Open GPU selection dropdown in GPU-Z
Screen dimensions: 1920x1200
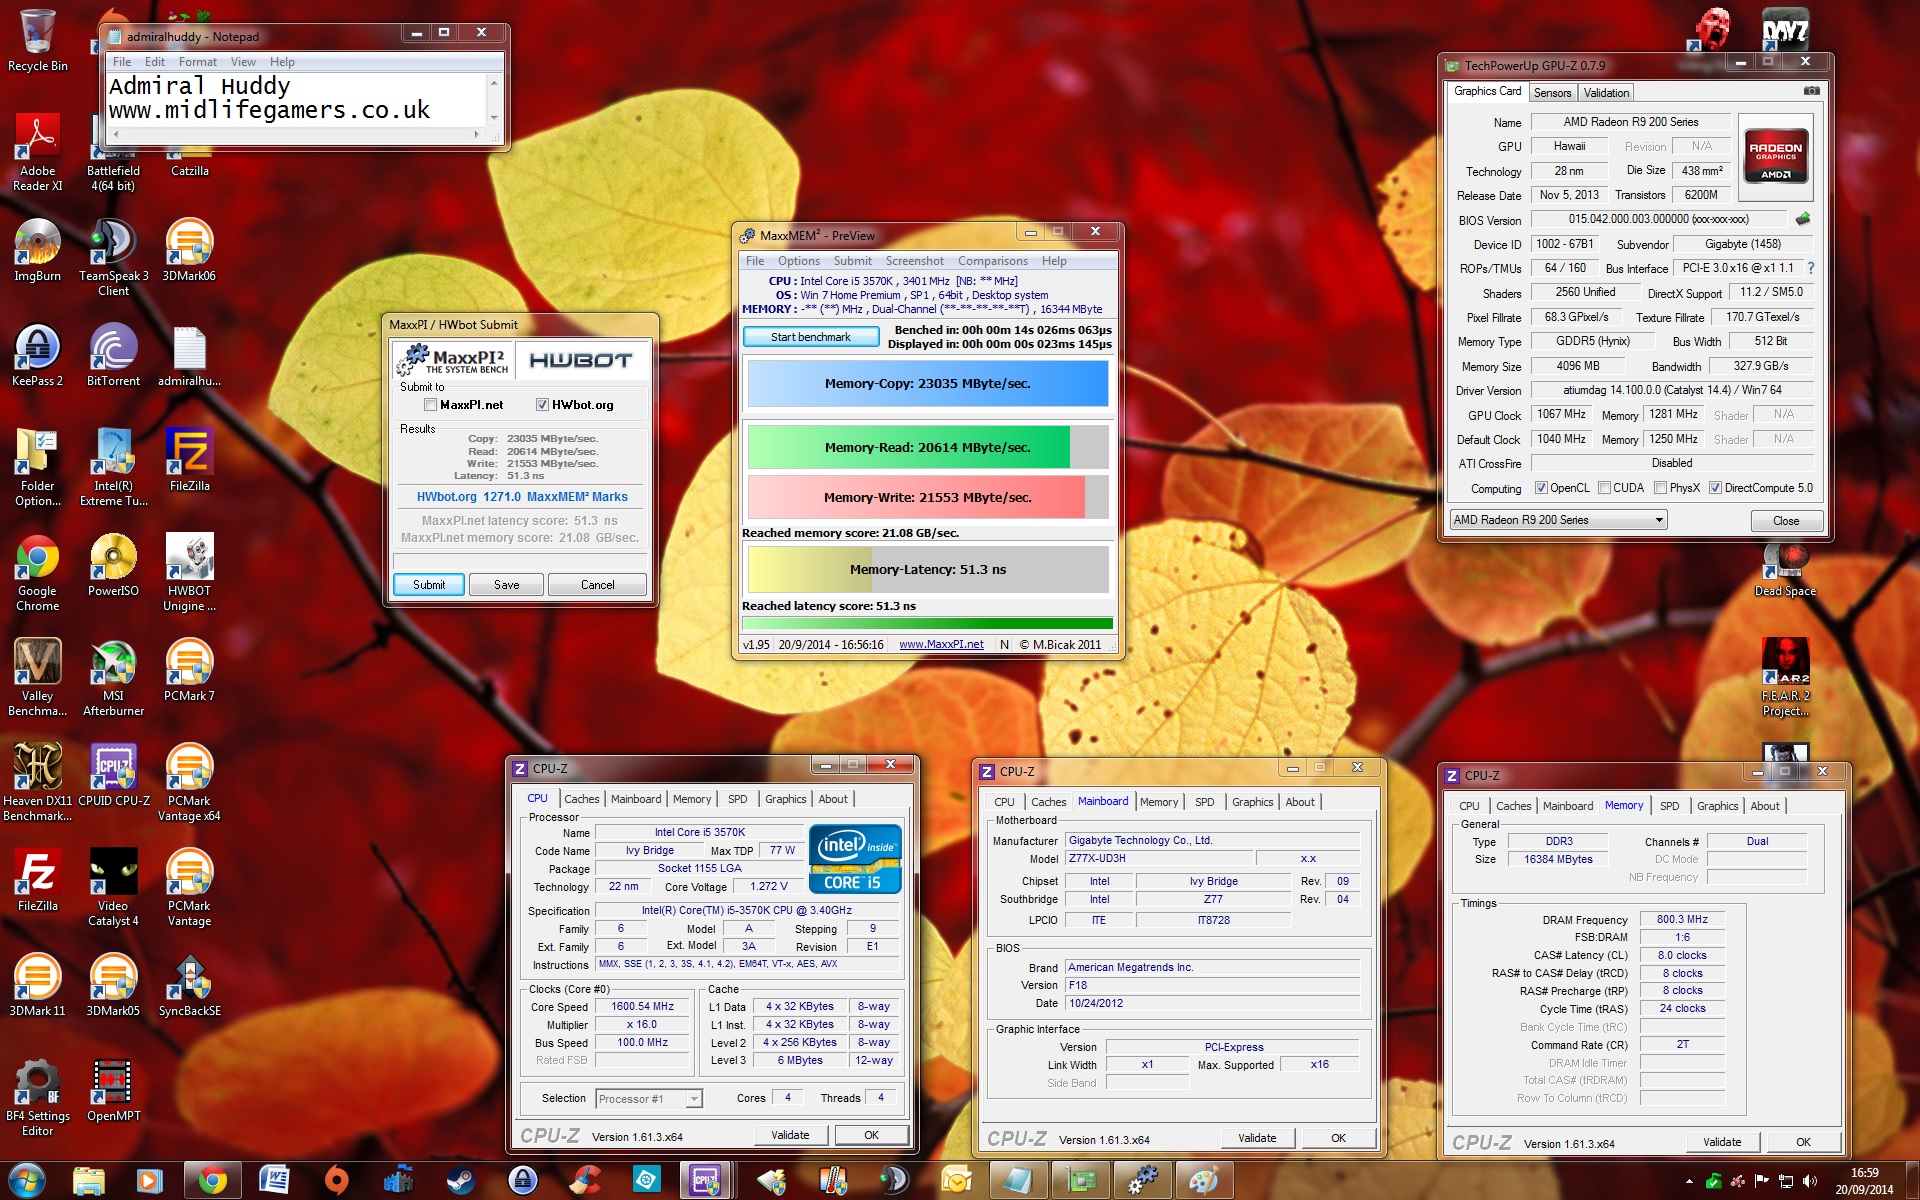click(1558, 520)
